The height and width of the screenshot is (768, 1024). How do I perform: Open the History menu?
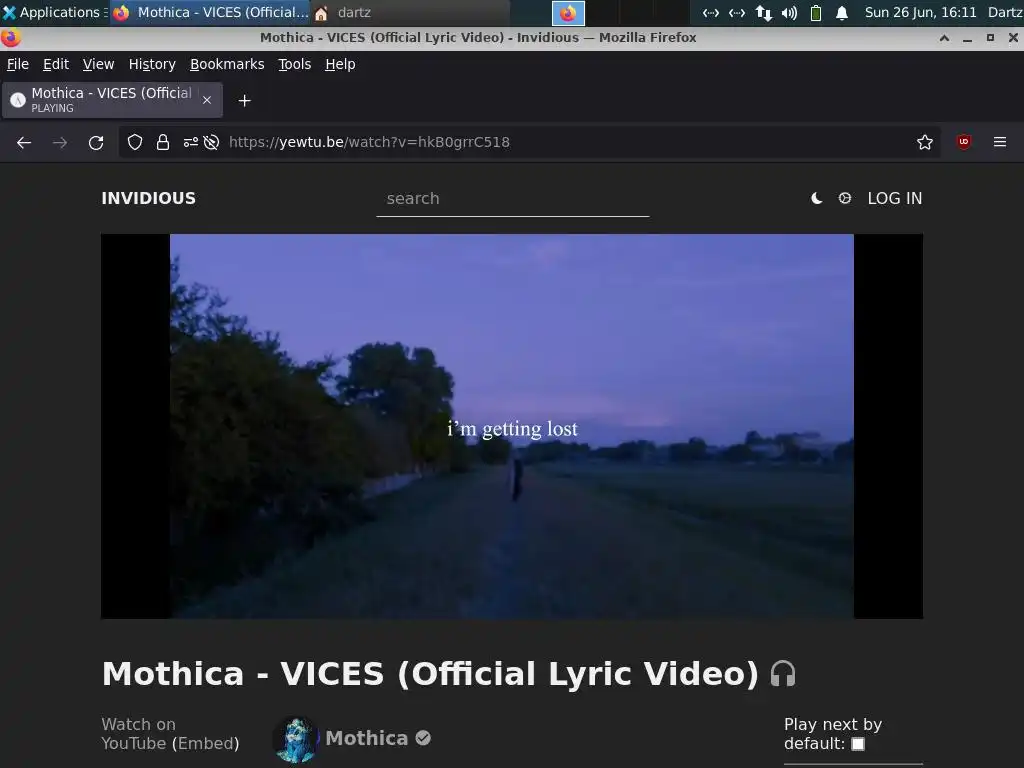(152, 64)
